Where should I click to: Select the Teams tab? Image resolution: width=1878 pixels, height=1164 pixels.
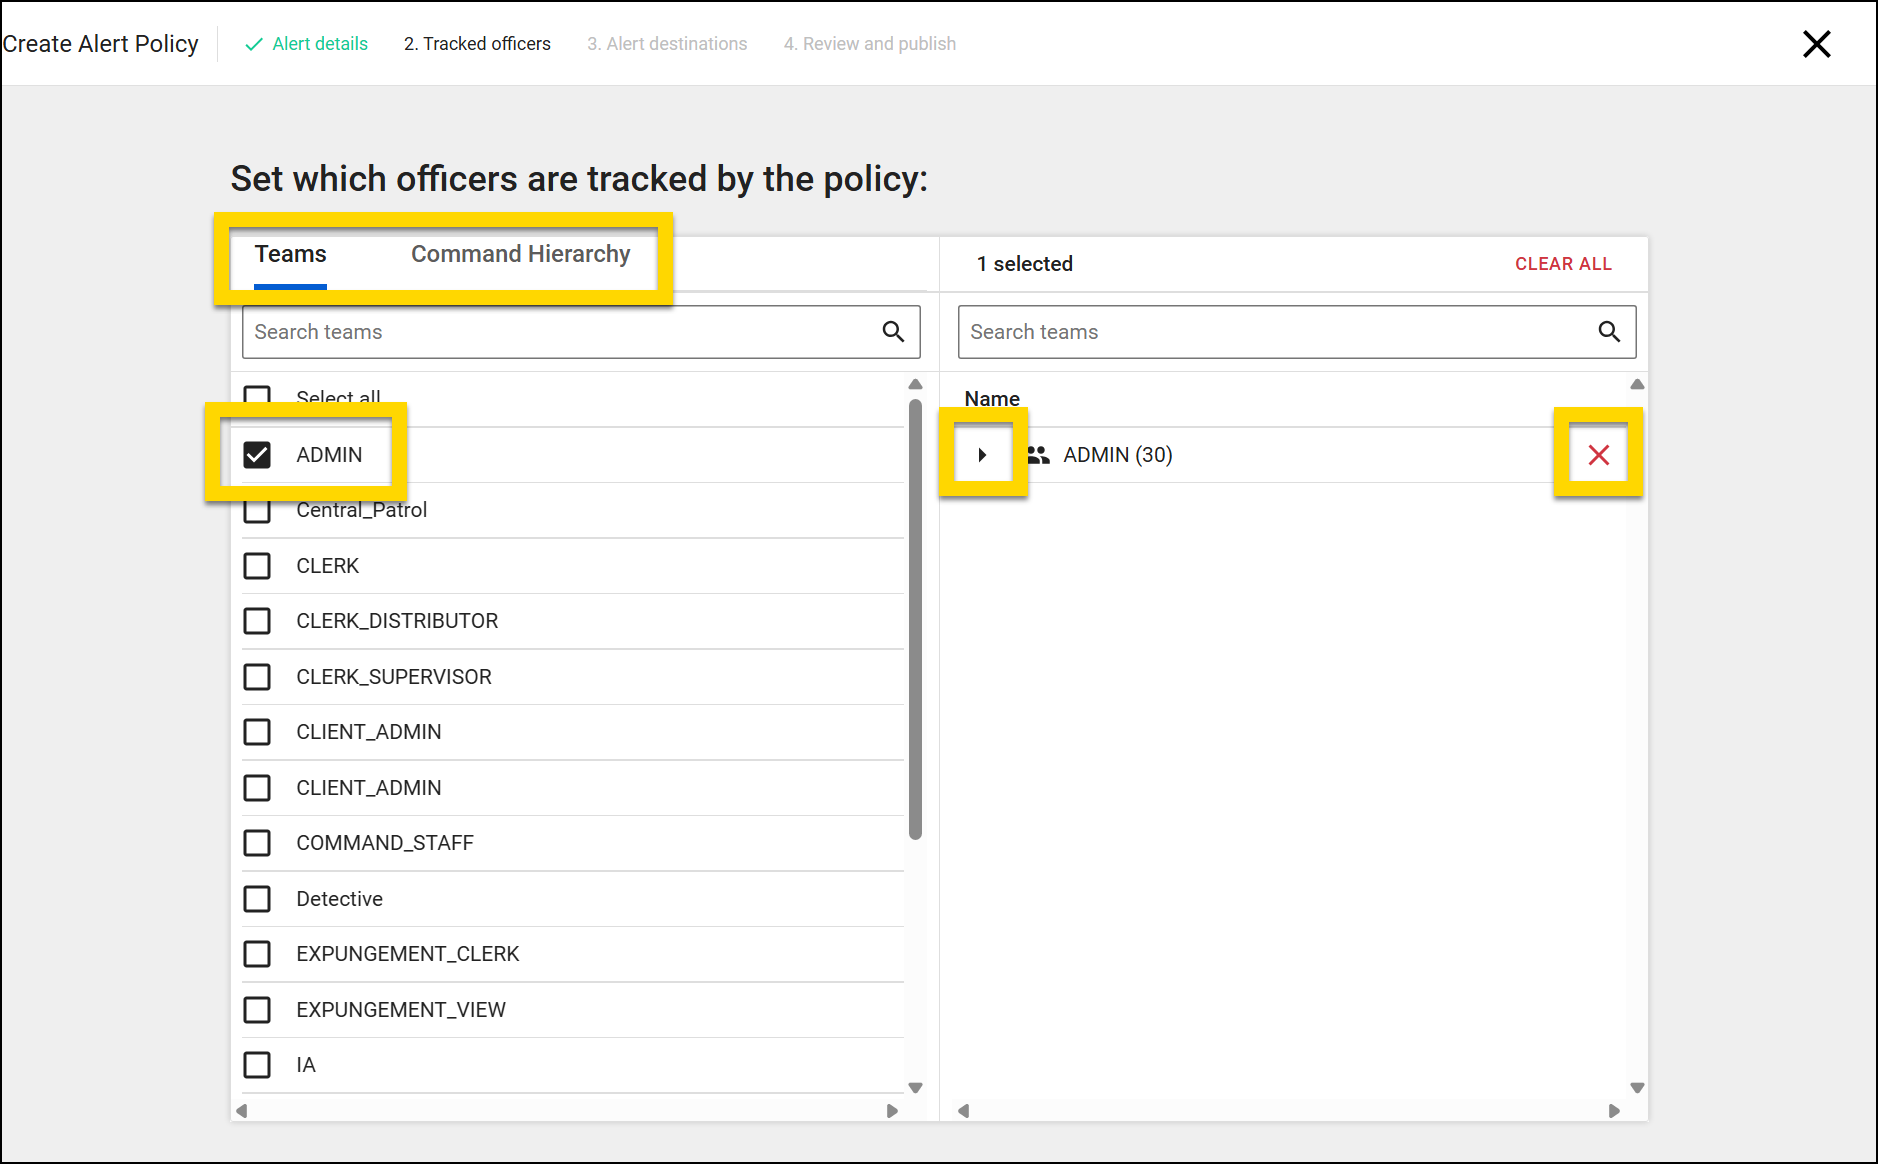coord(290,254)
